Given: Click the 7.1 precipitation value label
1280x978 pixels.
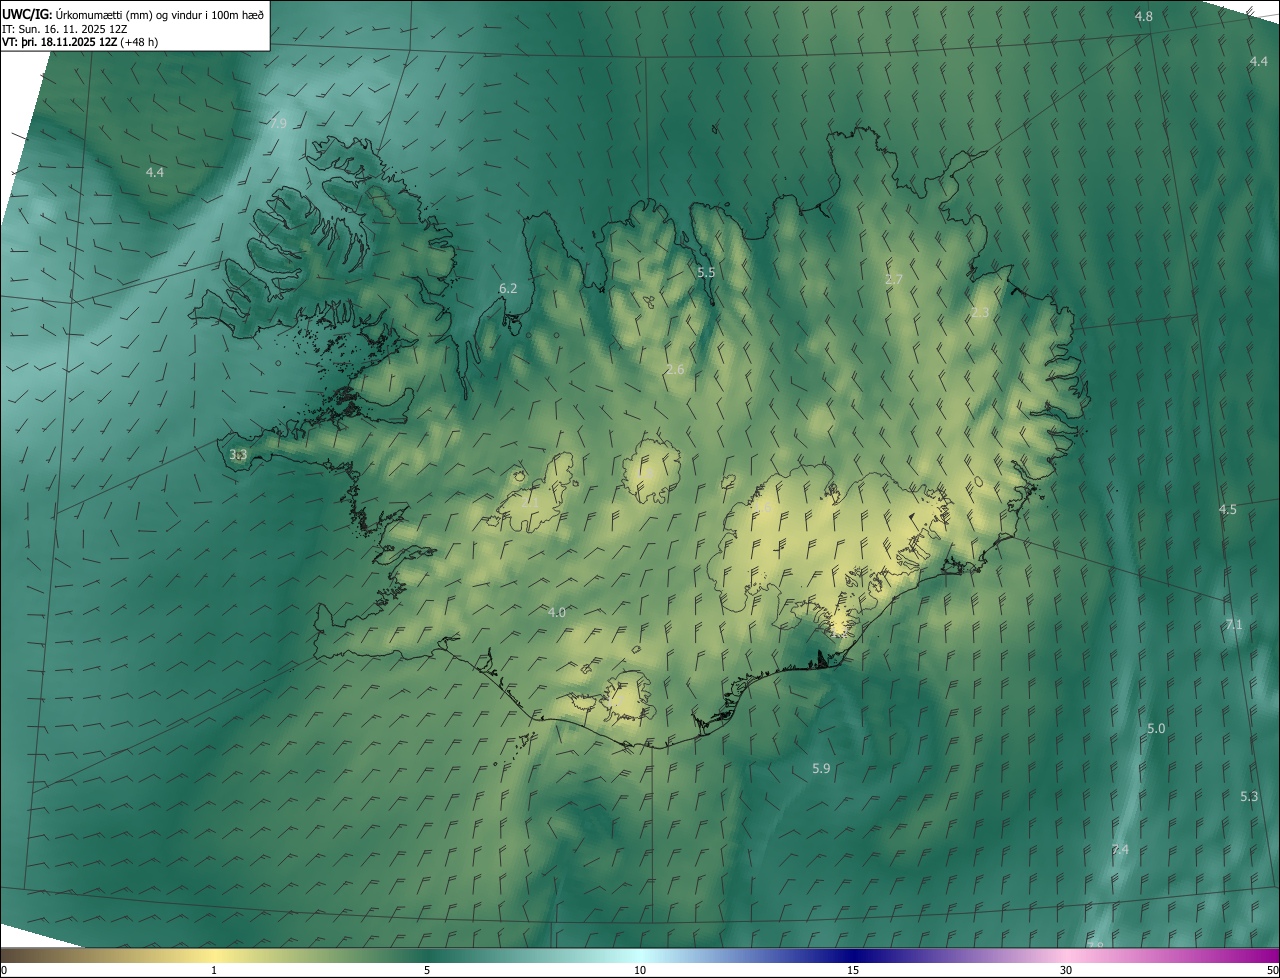Looking at the screenshot, I should point(1233,624).
